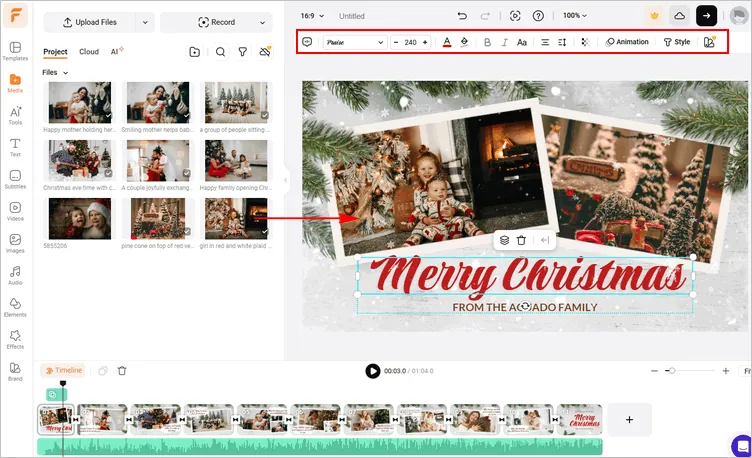This screenshot has height=458, width=752.
Task: Open the Templates panel in sidebar
Action: click(x=15, y=51)
